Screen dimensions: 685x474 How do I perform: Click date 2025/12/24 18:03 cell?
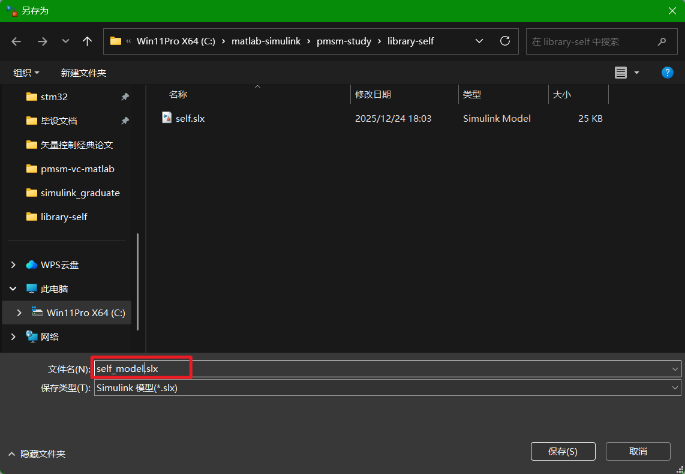393,118
